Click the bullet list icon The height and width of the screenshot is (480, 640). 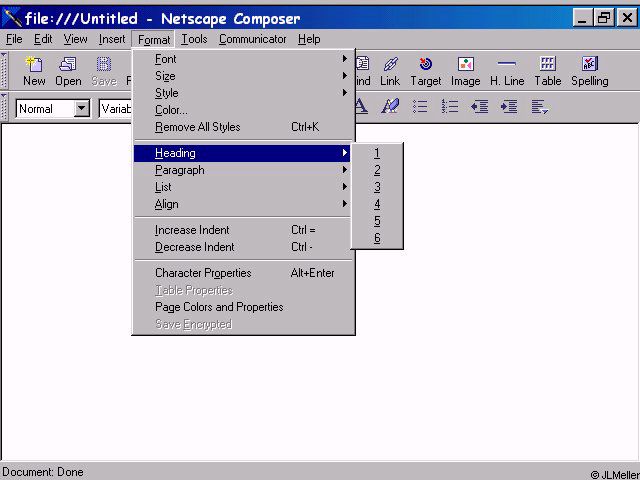click(420, 107)
